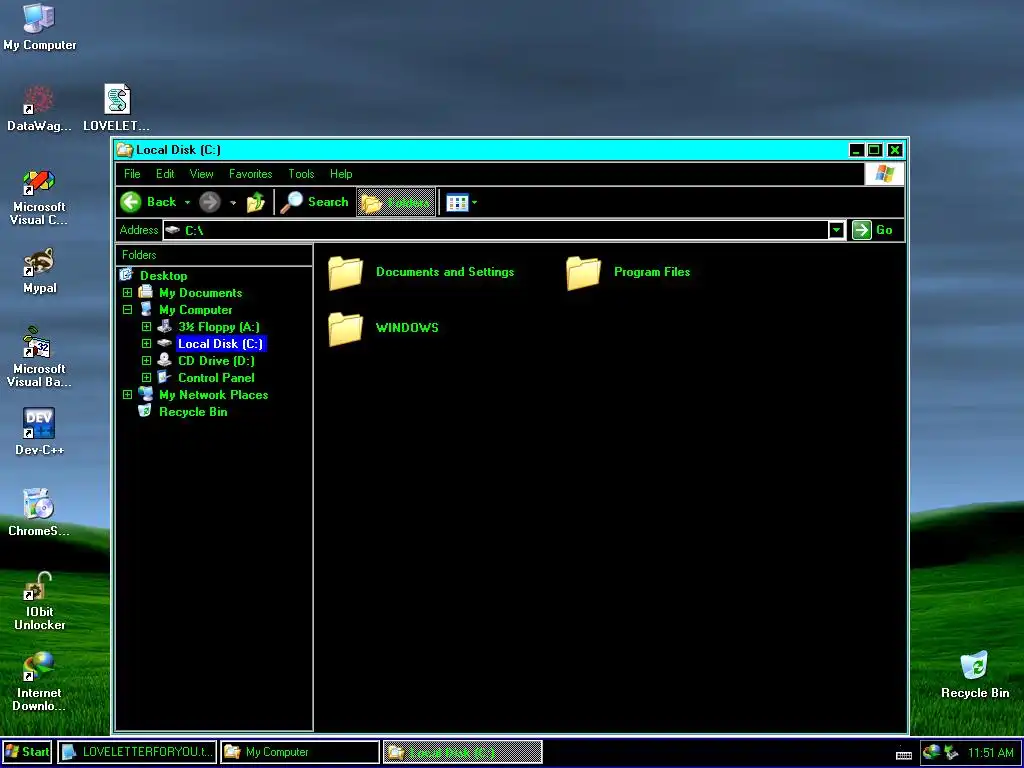
Task: Open the Views icon menu
Action: pyautogui.click(x=457, y=202)
